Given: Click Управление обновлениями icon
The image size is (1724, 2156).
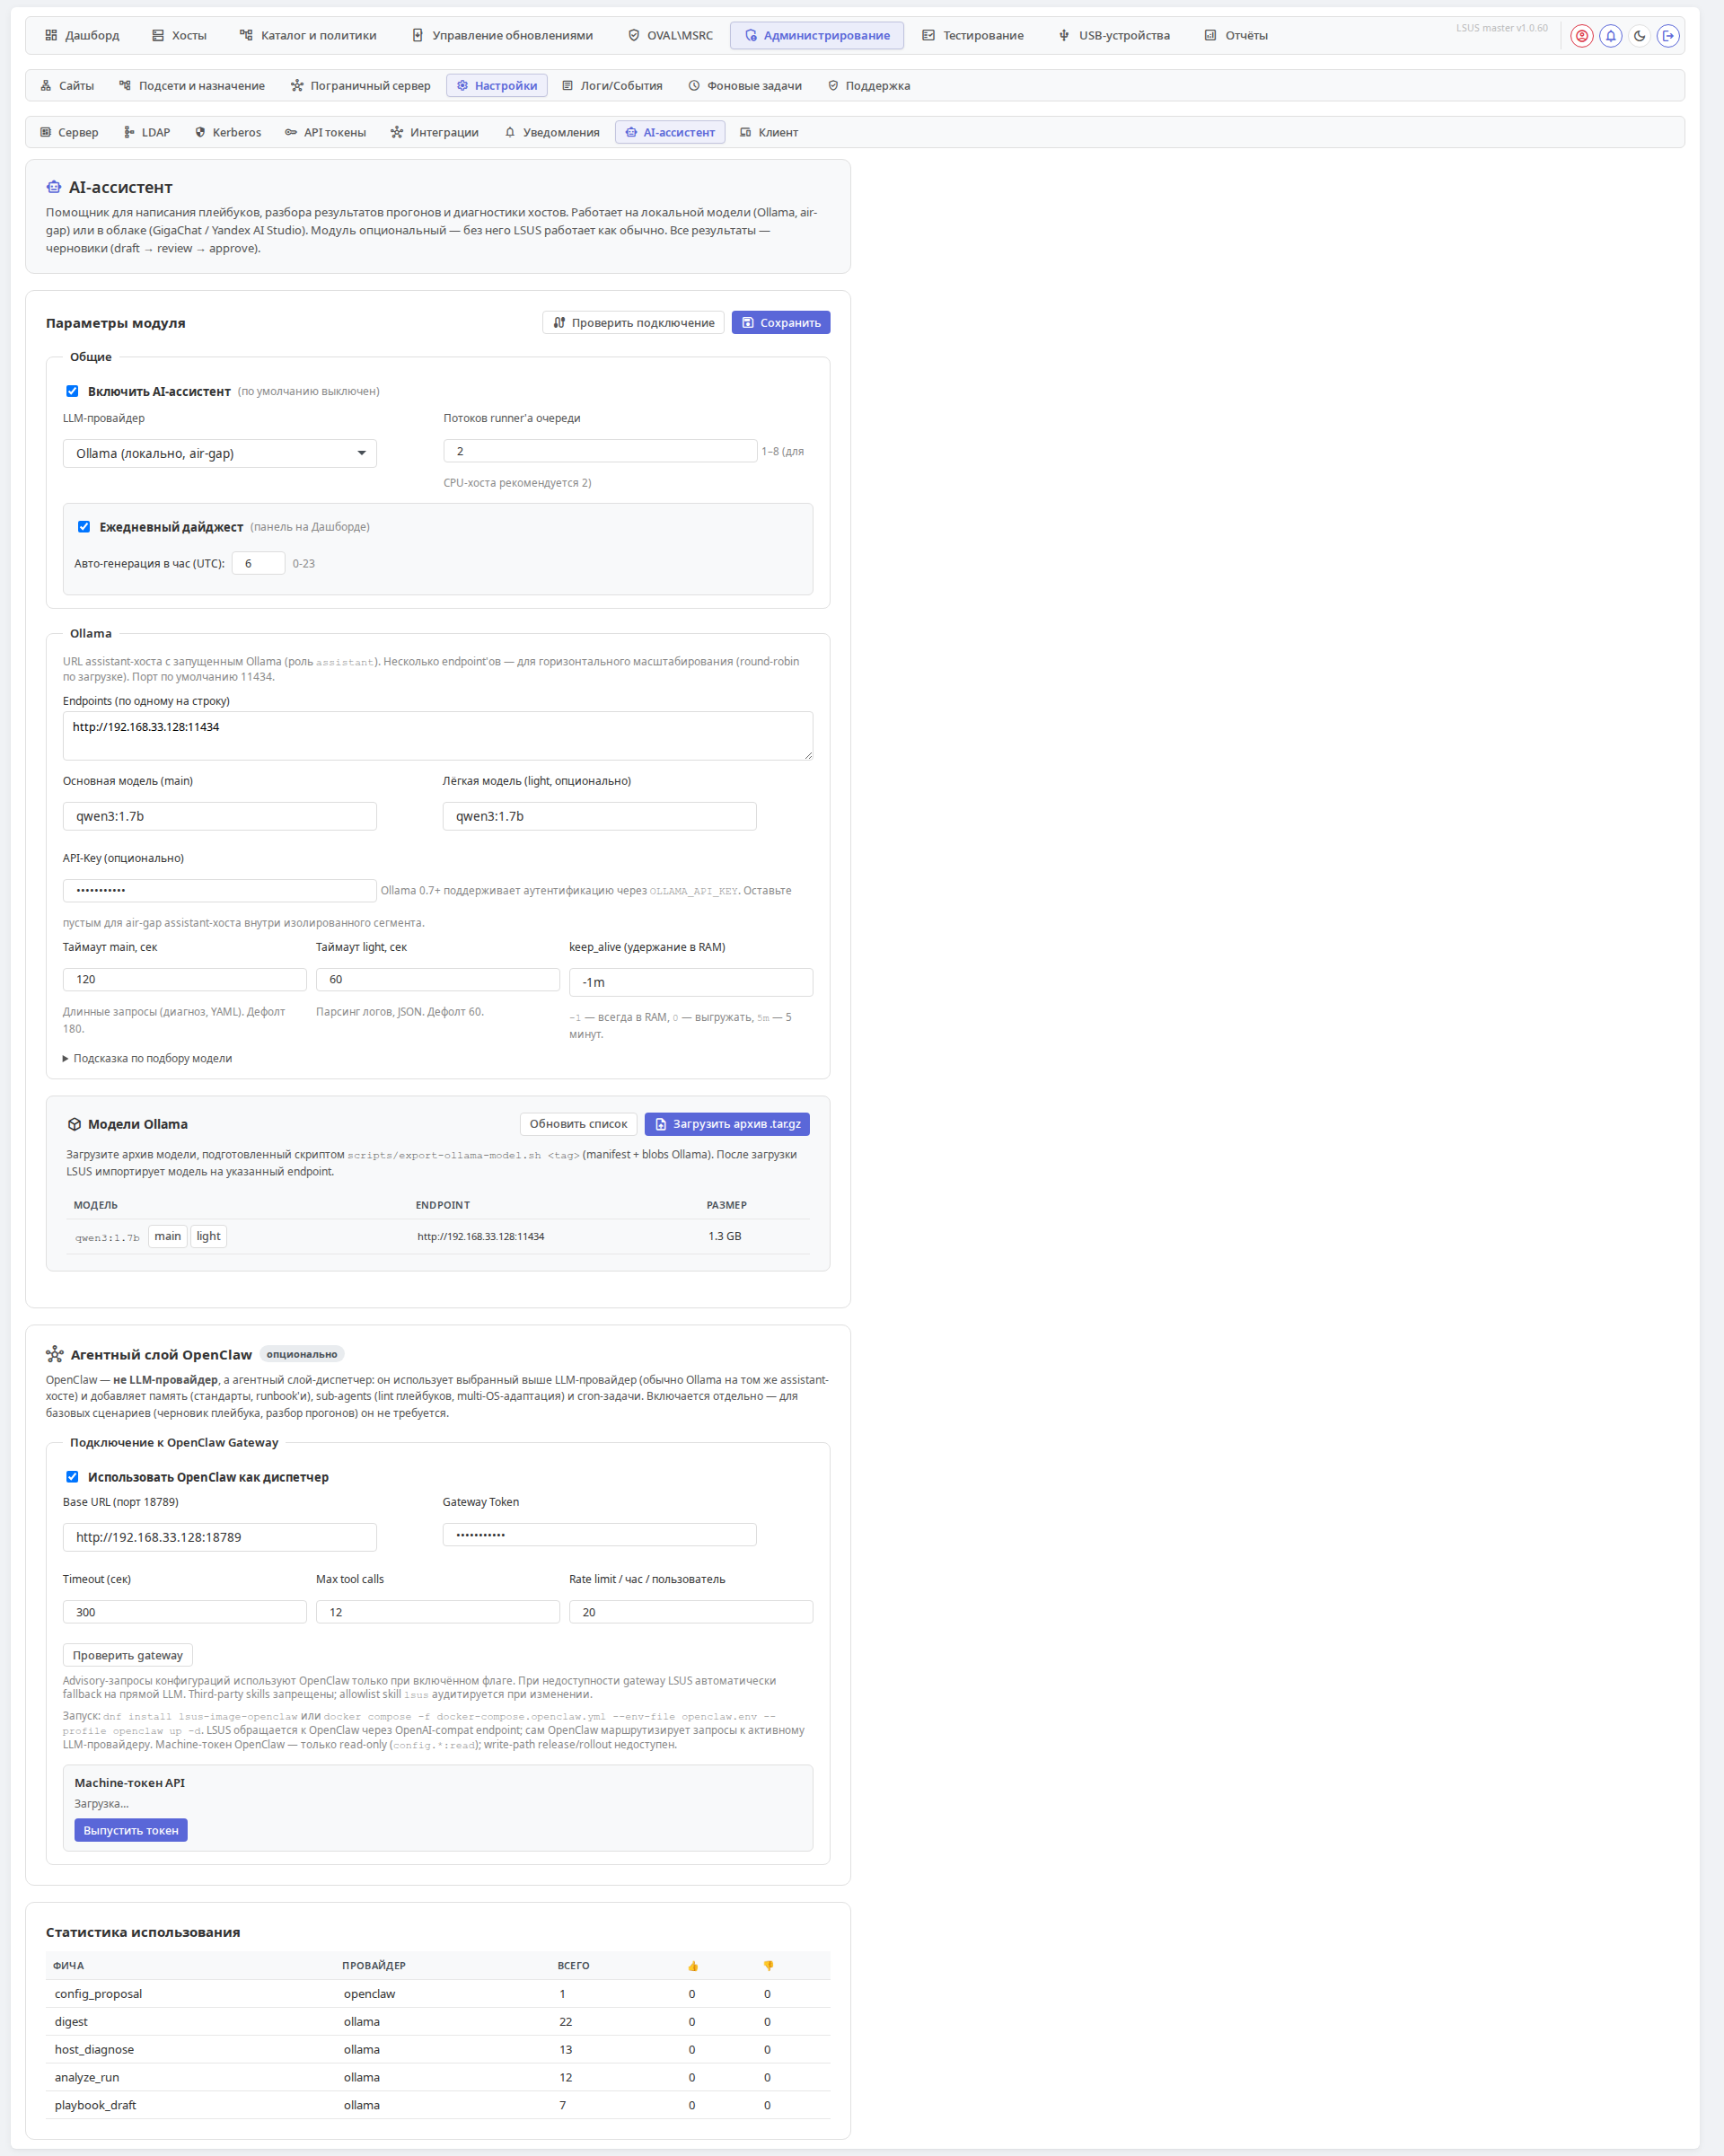Looking at the screenshot, I should point(418,35).
